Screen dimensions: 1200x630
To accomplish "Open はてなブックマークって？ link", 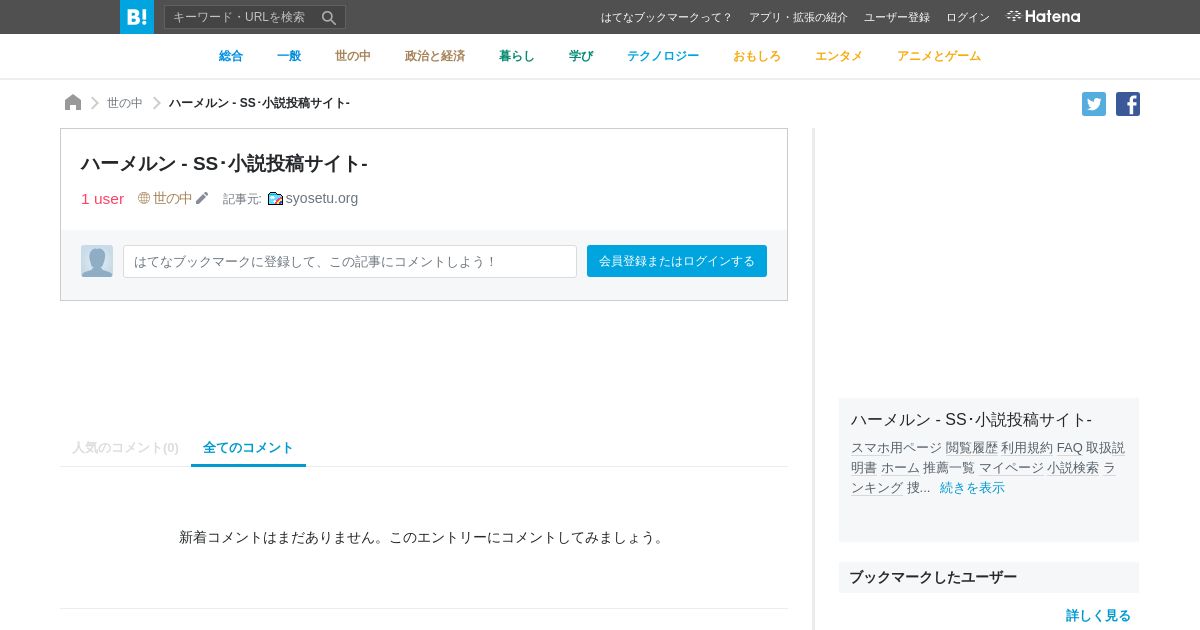I will pos(667,17).
